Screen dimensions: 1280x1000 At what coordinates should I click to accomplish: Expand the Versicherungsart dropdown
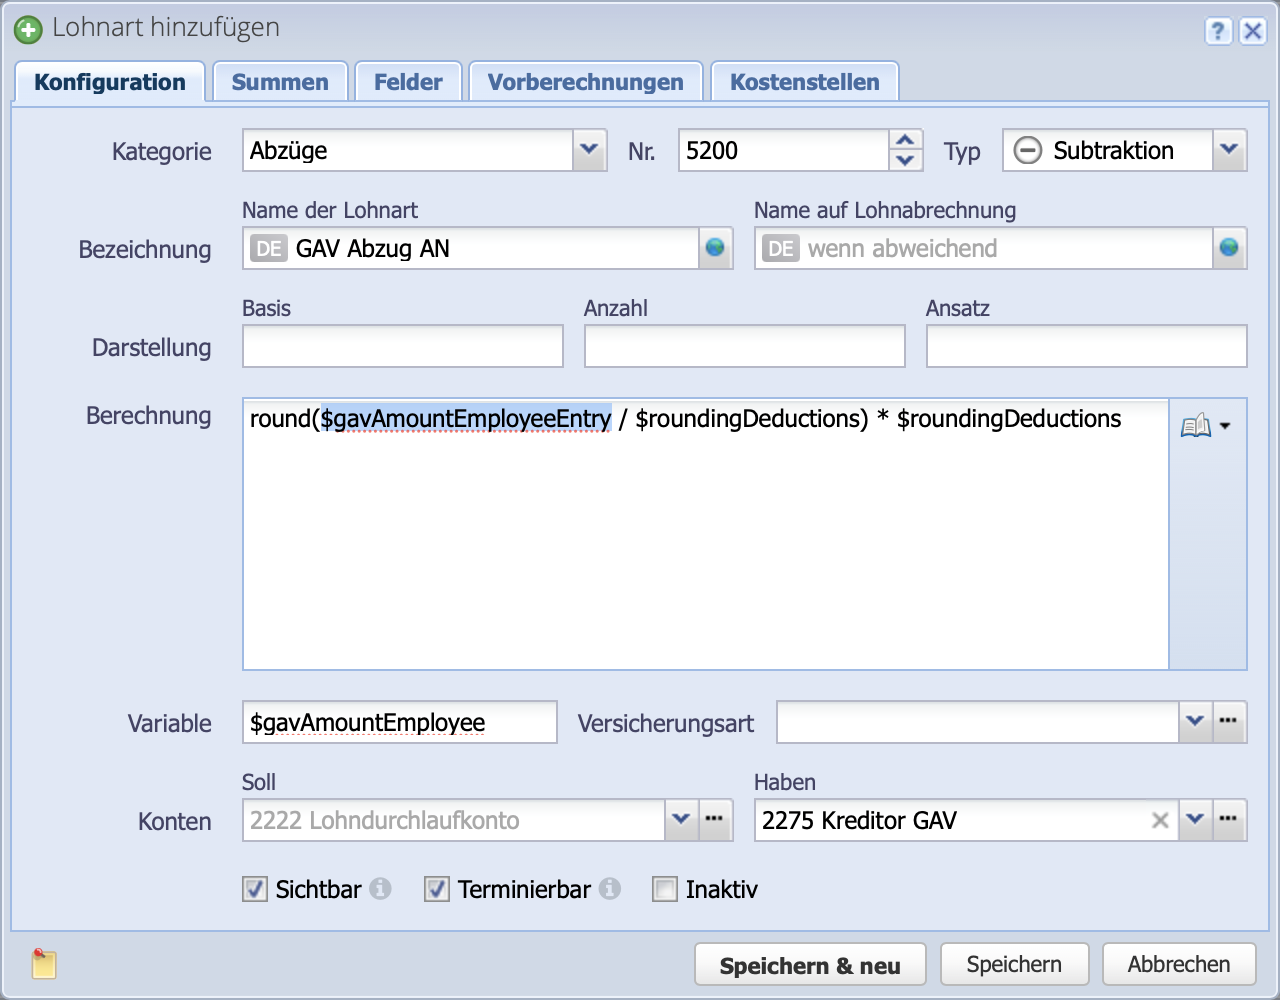(x=1196, y=722)
